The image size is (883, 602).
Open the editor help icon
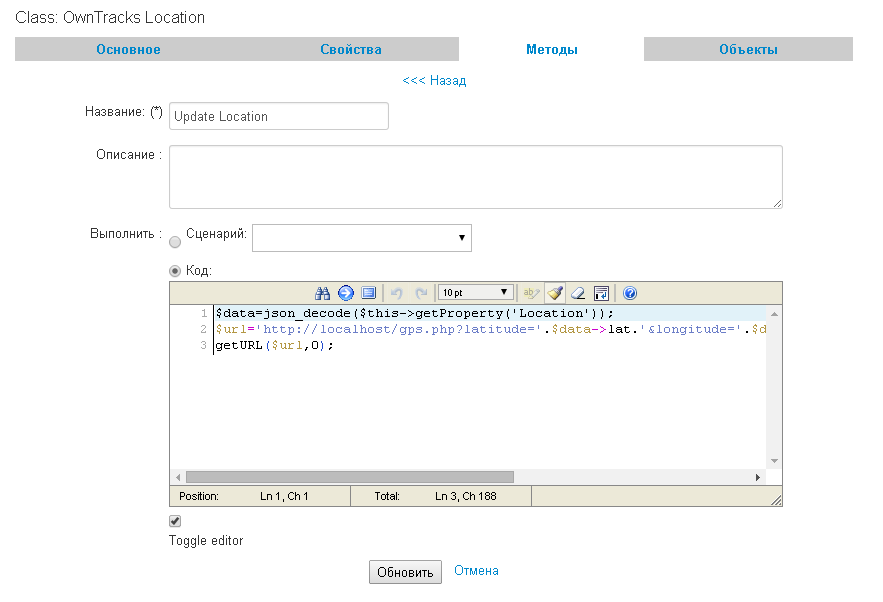point(630,293)
